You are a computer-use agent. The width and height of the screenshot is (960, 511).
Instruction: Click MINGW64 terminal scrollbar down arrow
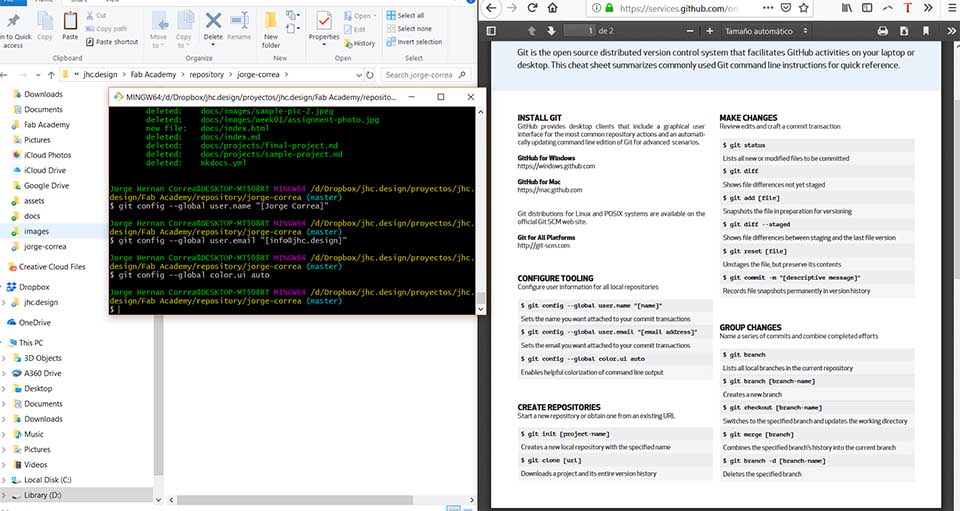click(x=481, y=310)
